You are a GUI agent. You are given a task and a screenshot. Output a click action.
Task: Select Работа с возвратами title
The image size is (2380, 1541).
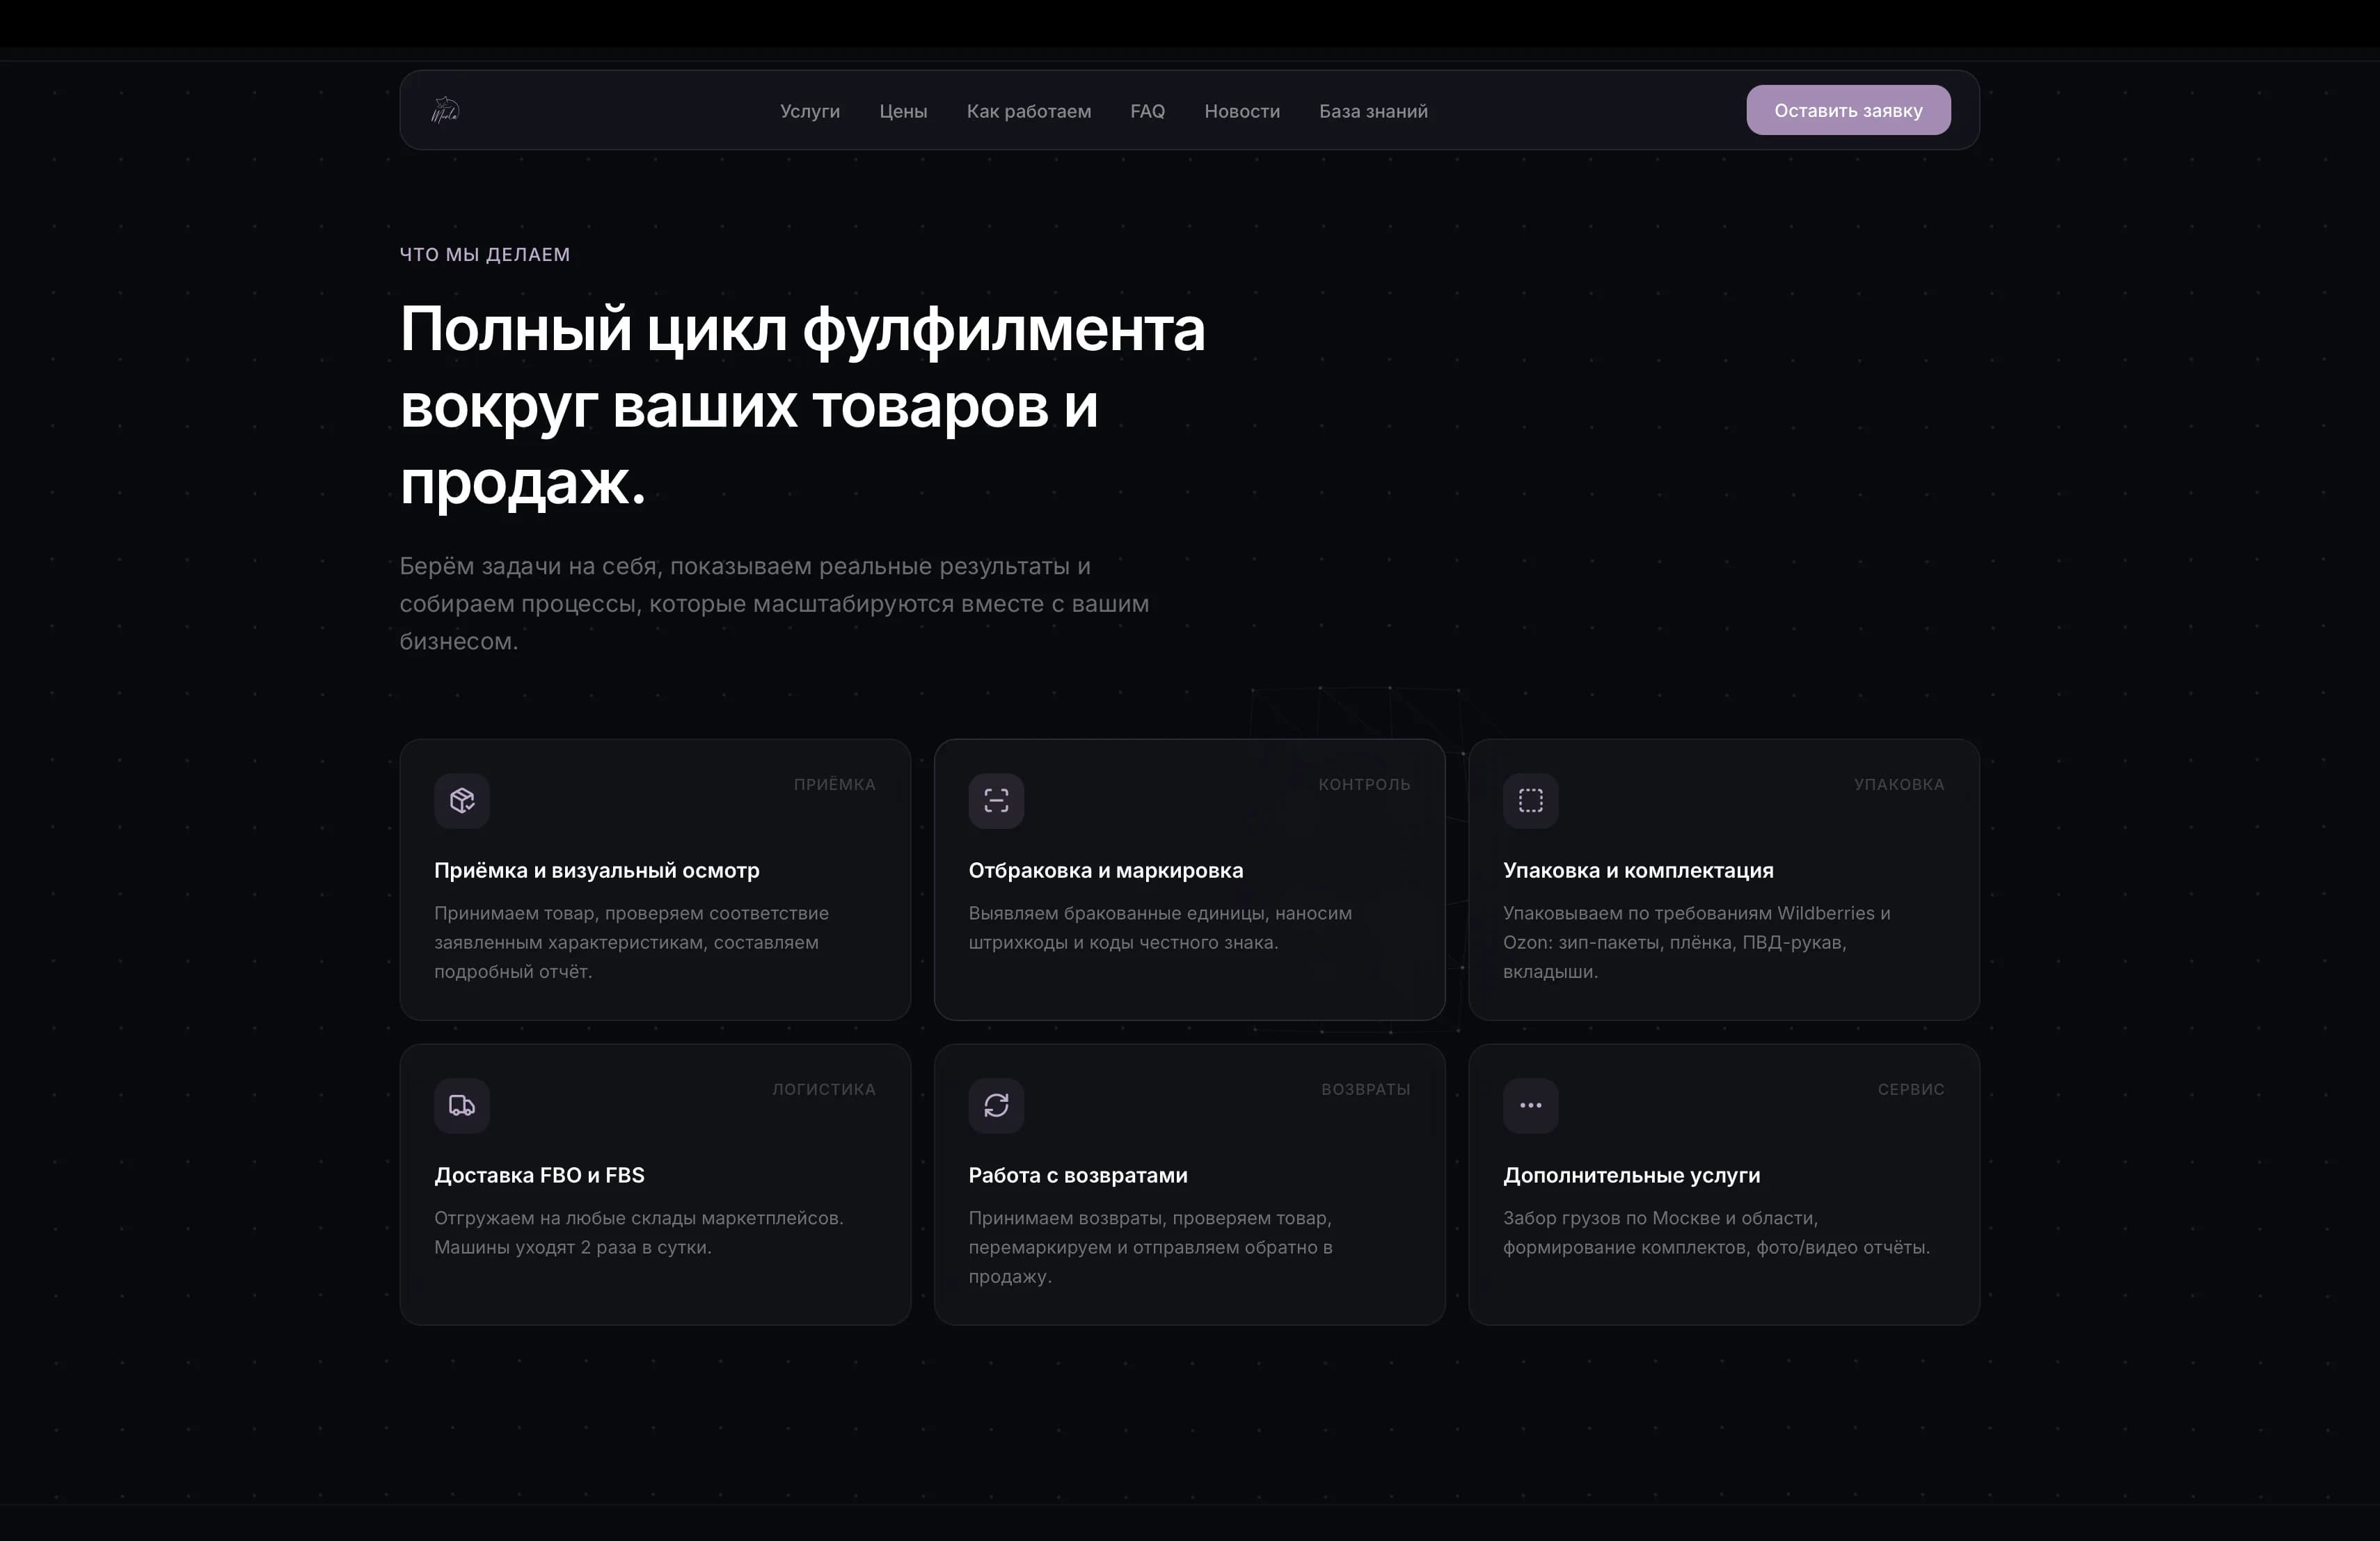(1078, 1175)
